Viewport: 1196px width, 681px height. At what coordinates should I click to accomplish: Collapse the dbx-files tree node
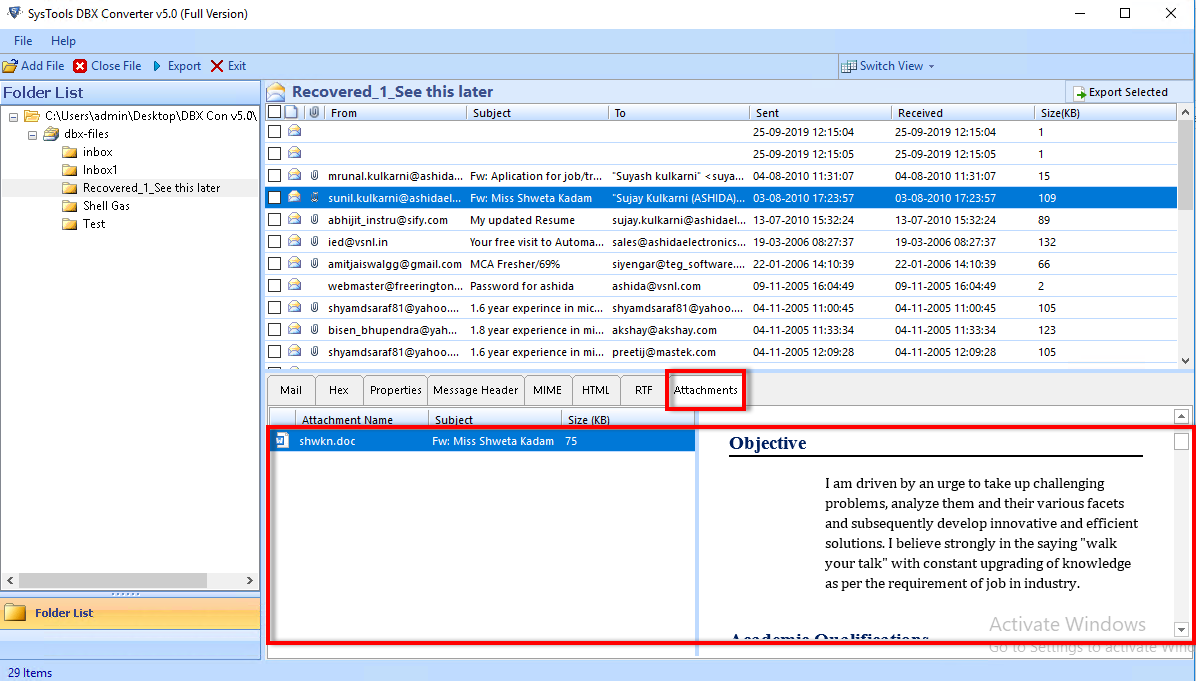(x=32, y=135)
